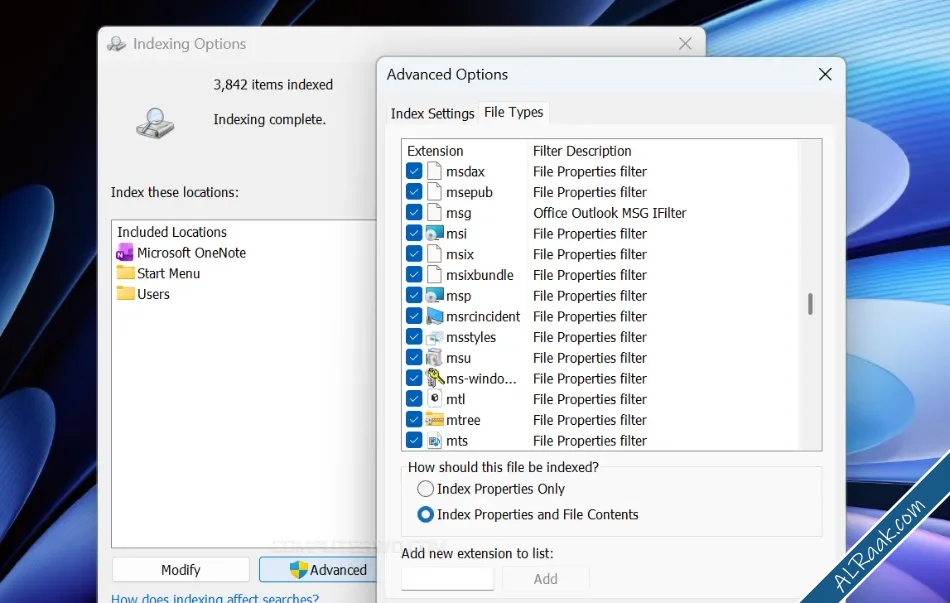Click the msepub file icon

click(x=434, y=192)
